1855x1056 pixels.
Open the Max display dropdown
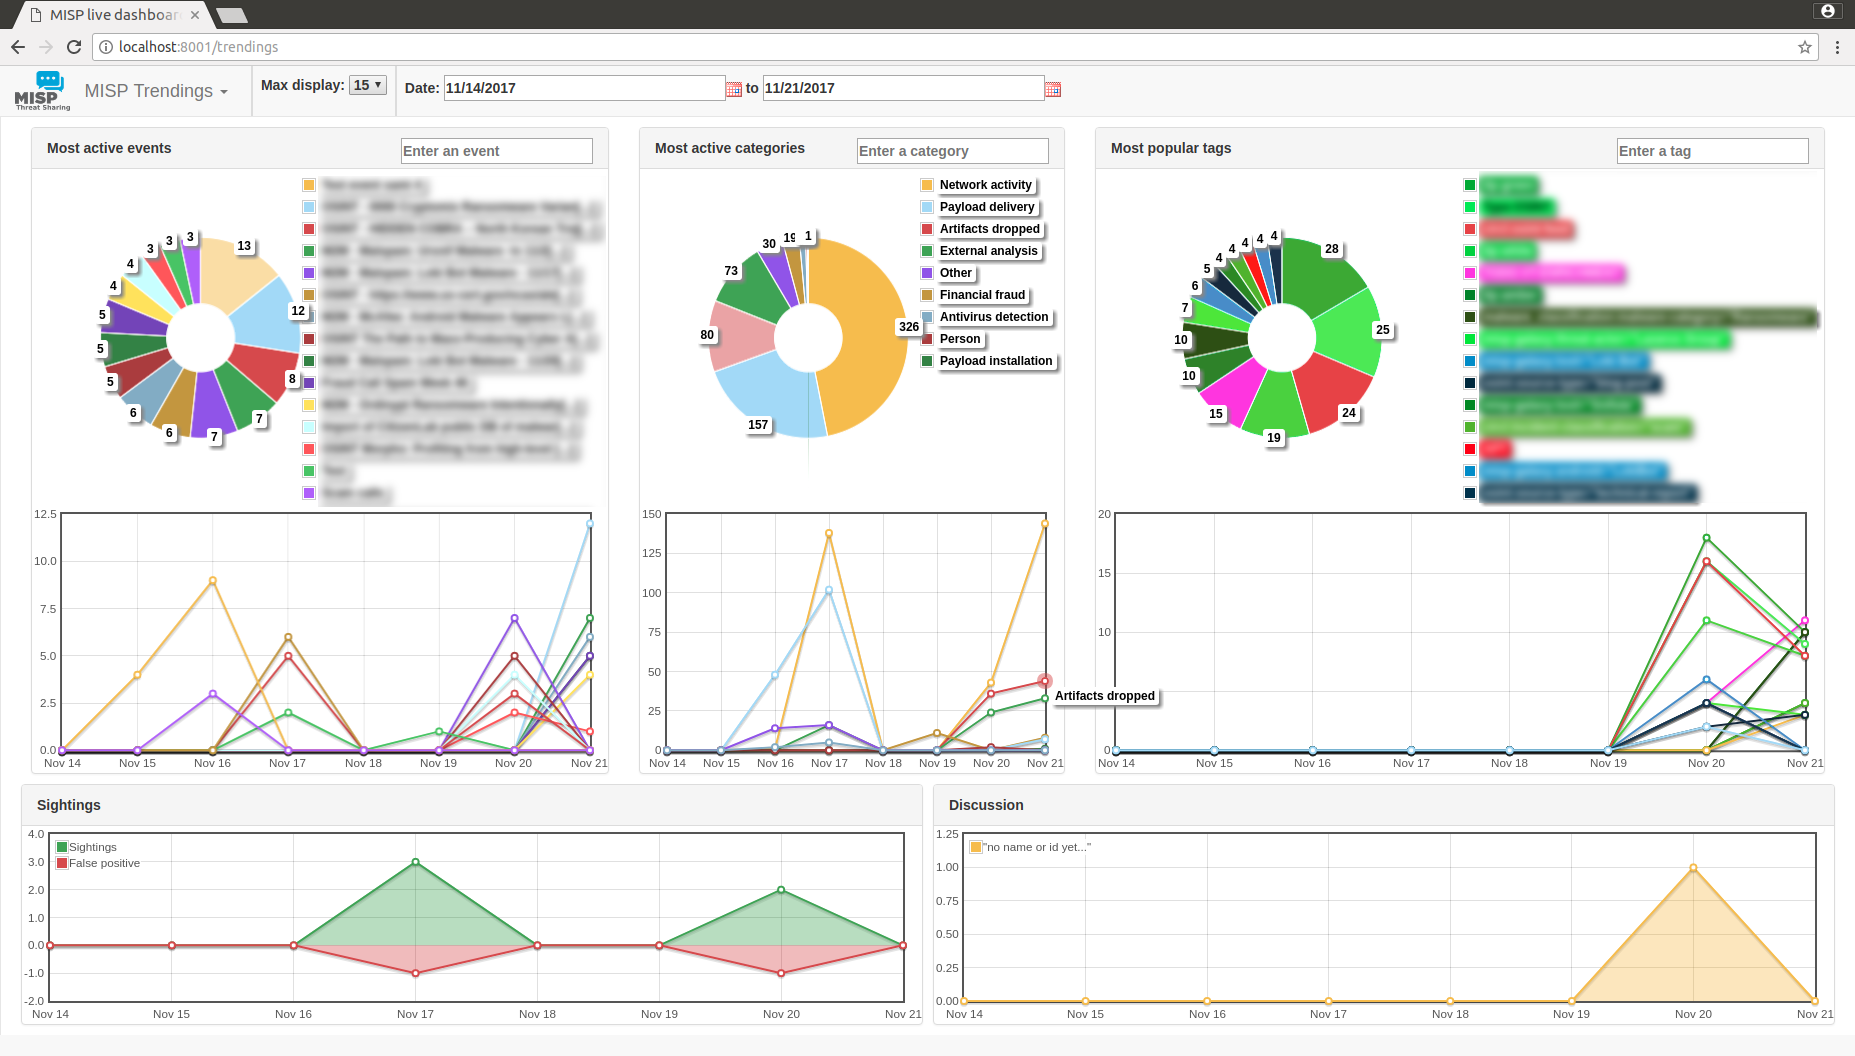point(367,84)
